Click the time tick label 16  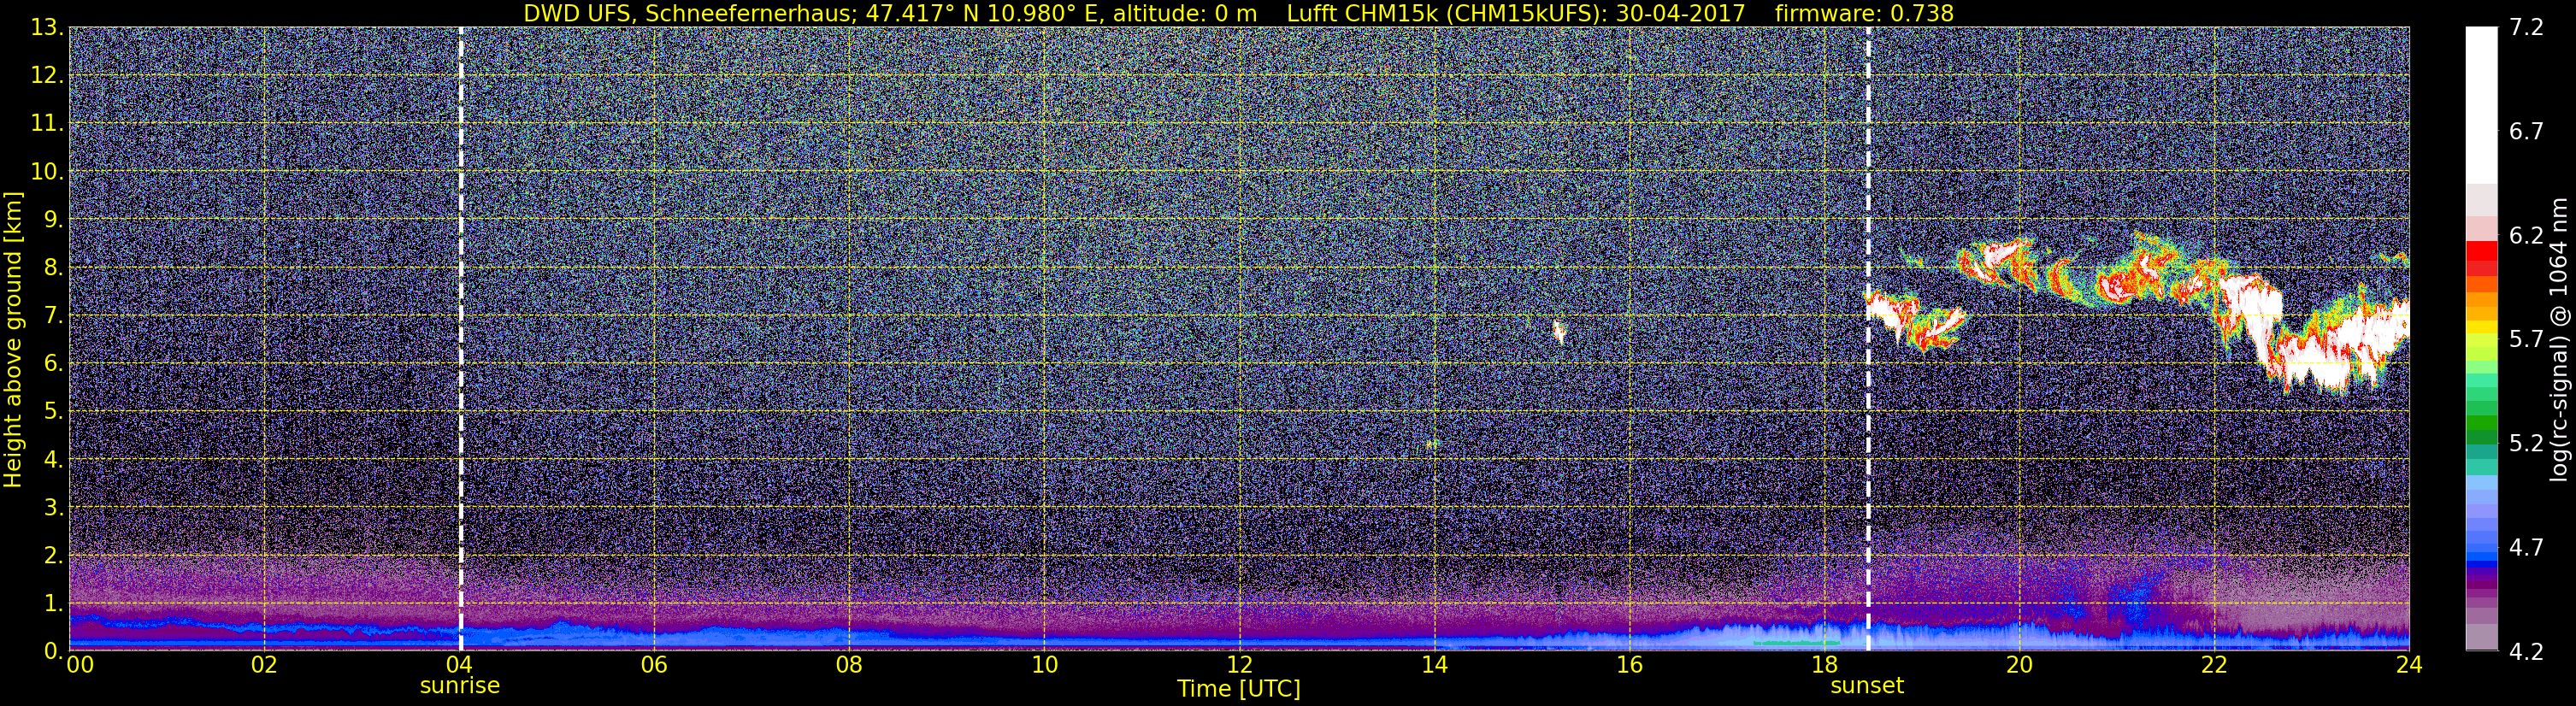pyautogui.click(x=1629, y=665)
